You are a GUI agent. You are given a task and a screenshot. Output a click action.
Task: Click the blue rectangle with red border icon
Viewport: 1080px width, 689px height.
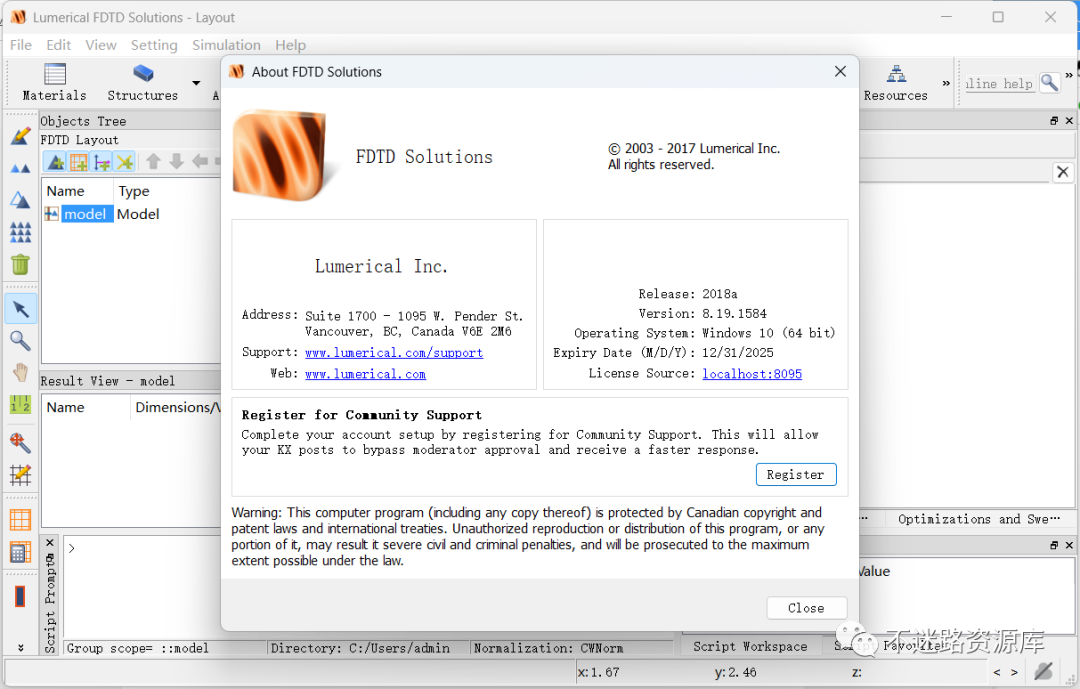(20, 596)
